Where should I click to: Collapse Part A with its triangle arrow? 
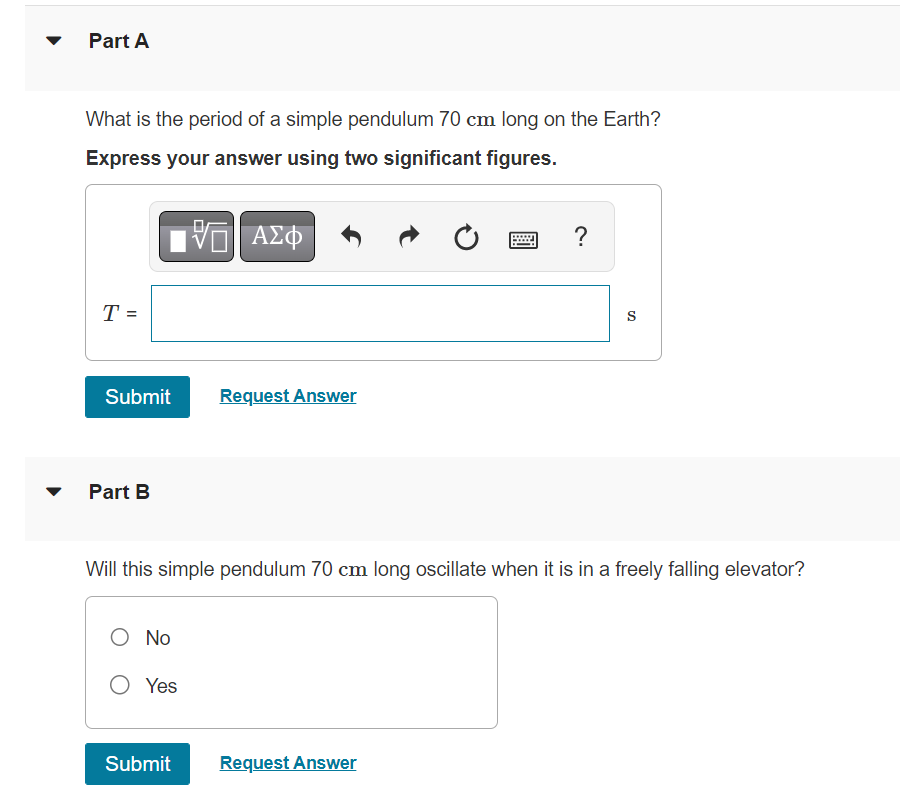coord(54,41)
